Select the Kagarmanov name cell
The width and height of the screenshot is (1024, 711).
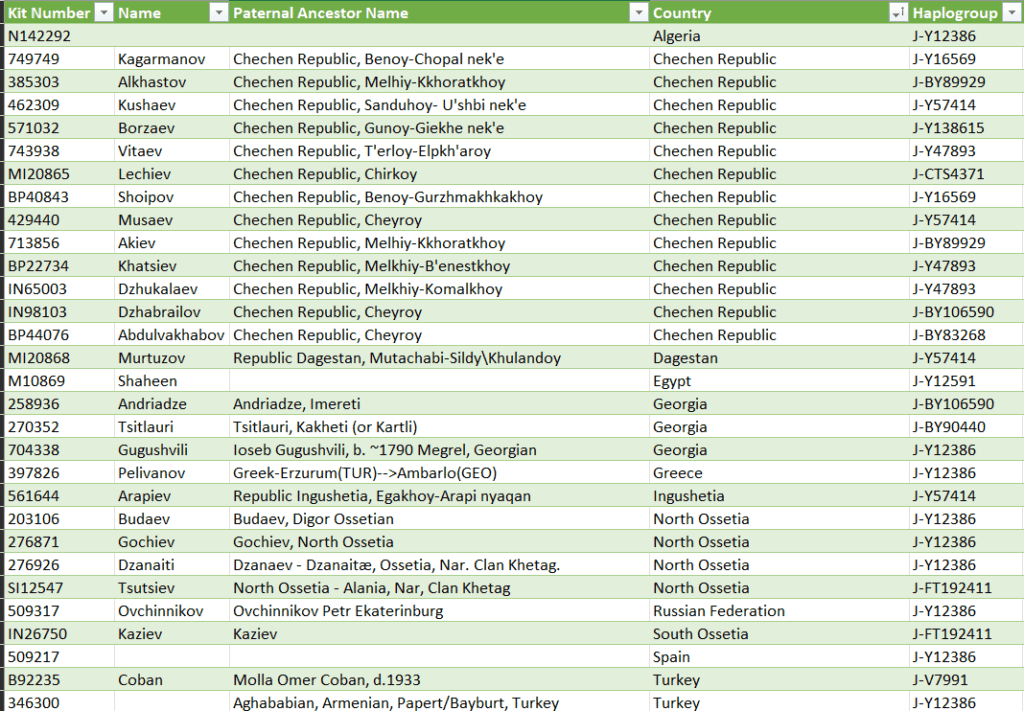click(x=161, y=59)
